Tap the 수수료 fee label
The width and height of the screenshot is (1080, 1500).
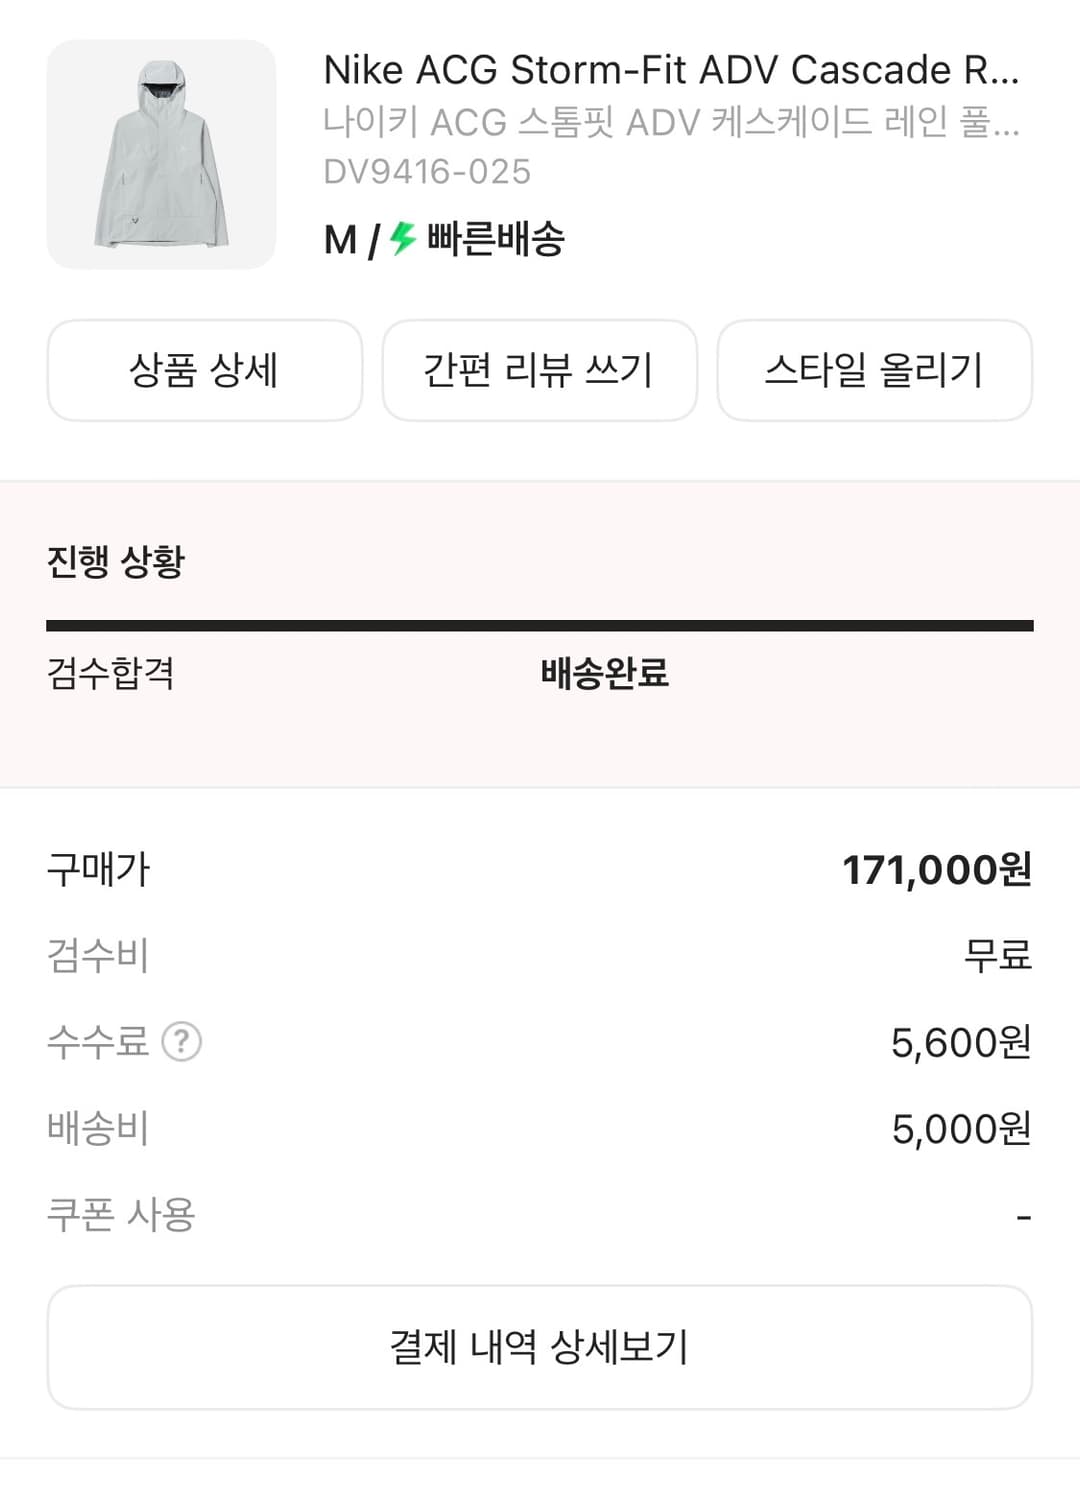[x=98, y=1042]
